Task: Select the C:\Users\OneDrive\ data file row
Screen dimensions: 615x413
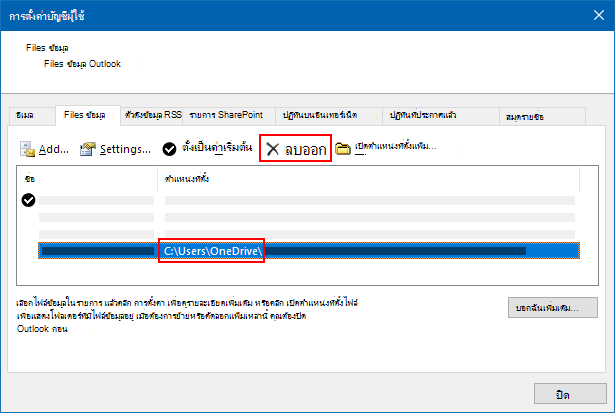Action: (309, 251)
